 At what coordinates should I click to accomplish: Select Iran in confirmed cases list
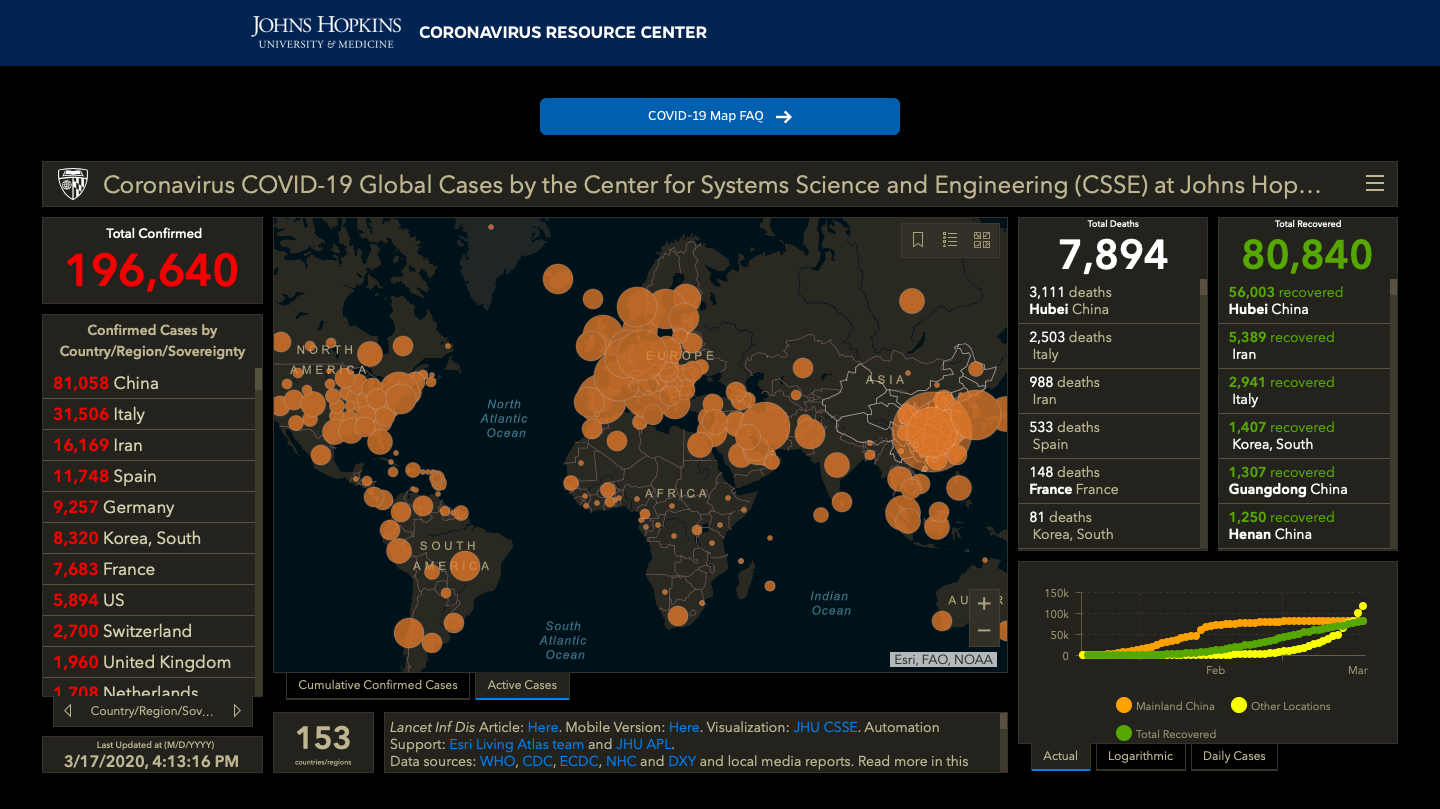[x=148, y=445]
